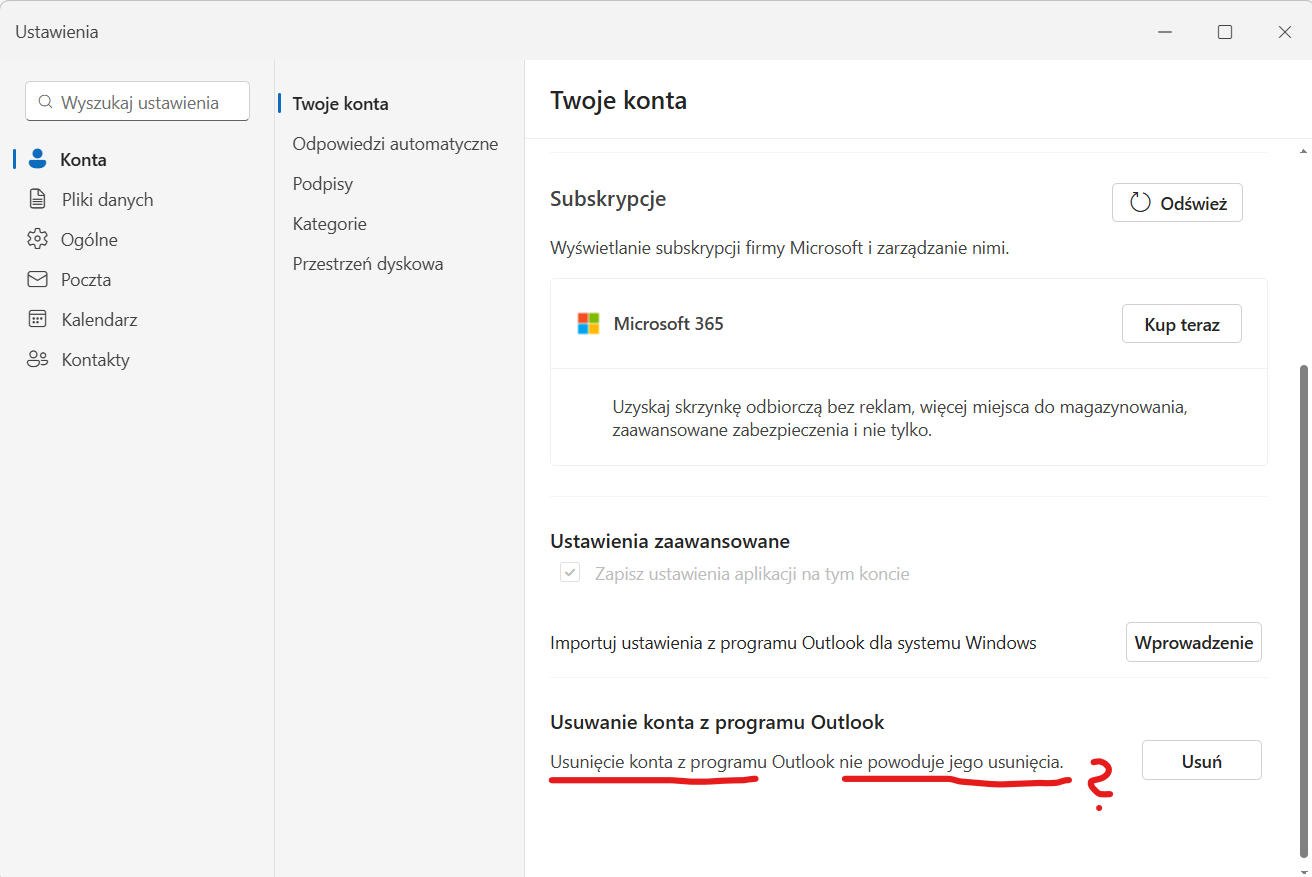This screenshot has width=1312, height=877.
Task: Go to Podpisy settings
Action: pyautogui.click(x=323, y=184)
